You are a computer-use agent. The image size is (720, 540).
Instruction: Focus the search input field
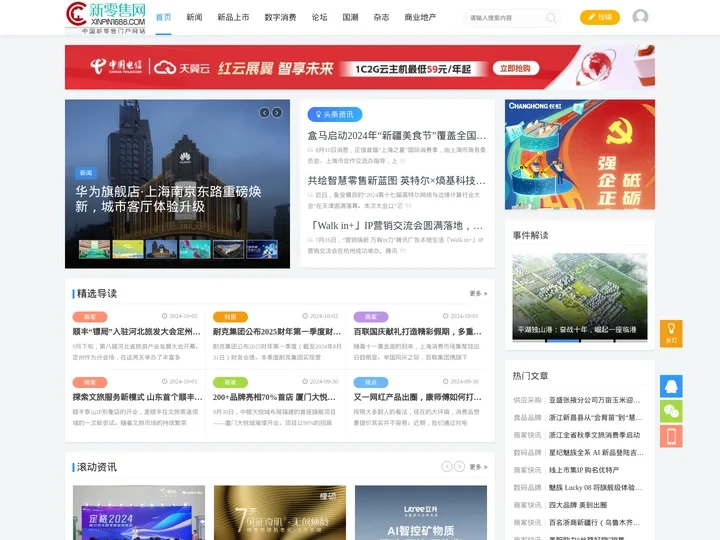pos(505,18)
